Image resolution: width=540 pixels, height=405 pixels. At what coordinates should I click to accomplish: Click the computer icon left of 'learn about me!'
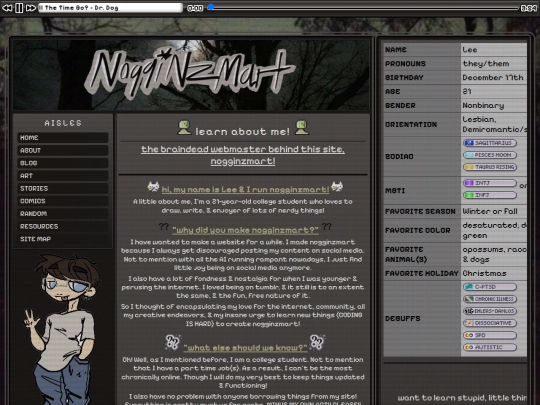coord(185,127)
